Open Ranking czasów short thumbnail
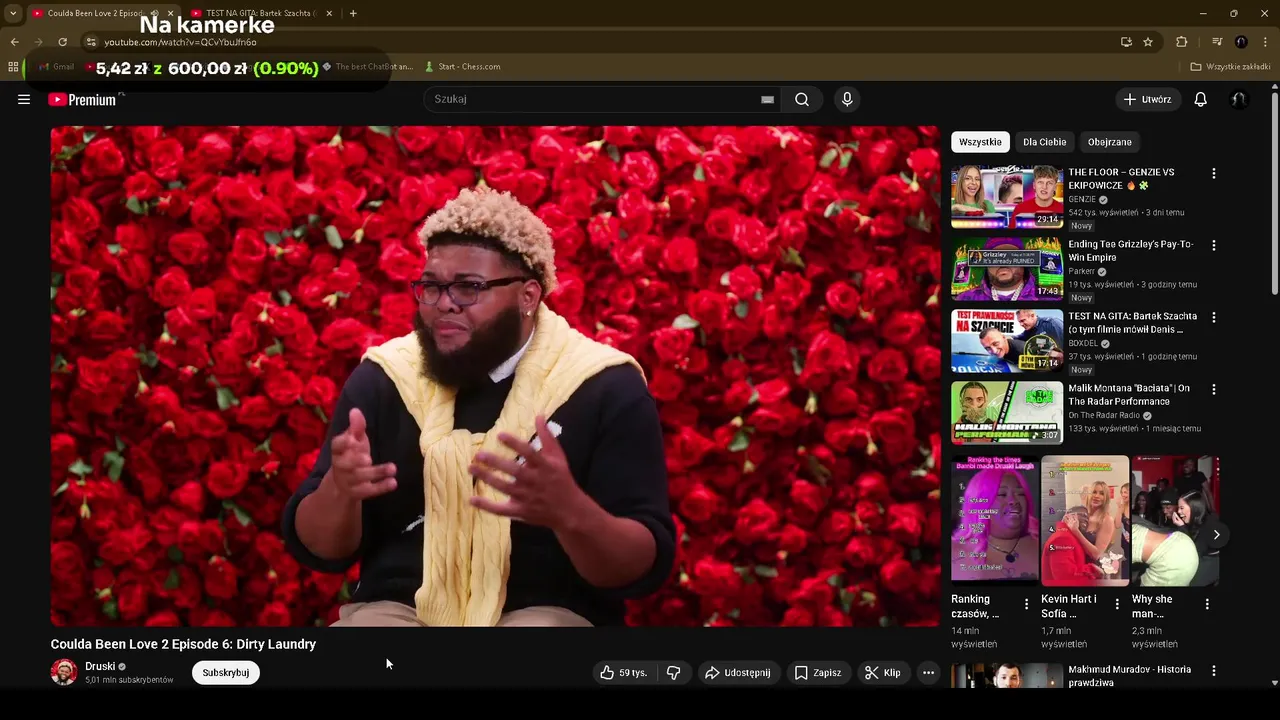The width and height of the screenshot is (1280, 720). pos(995,521)
